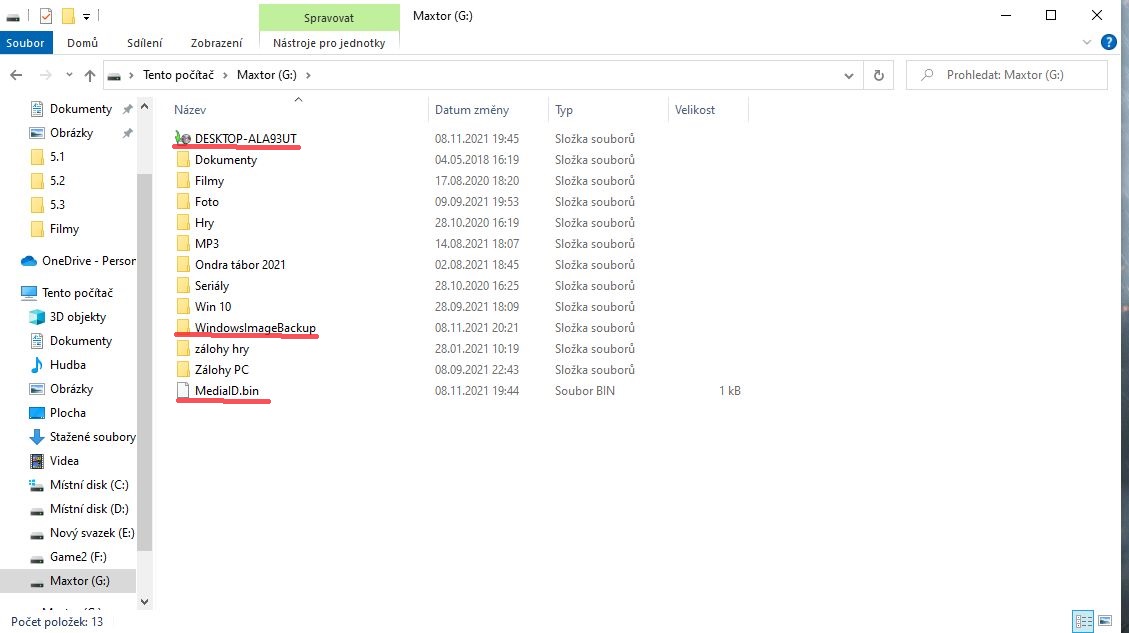Switch to details view layout icon
Viewport: 1129px width, 633px height.
point(1084,621)
